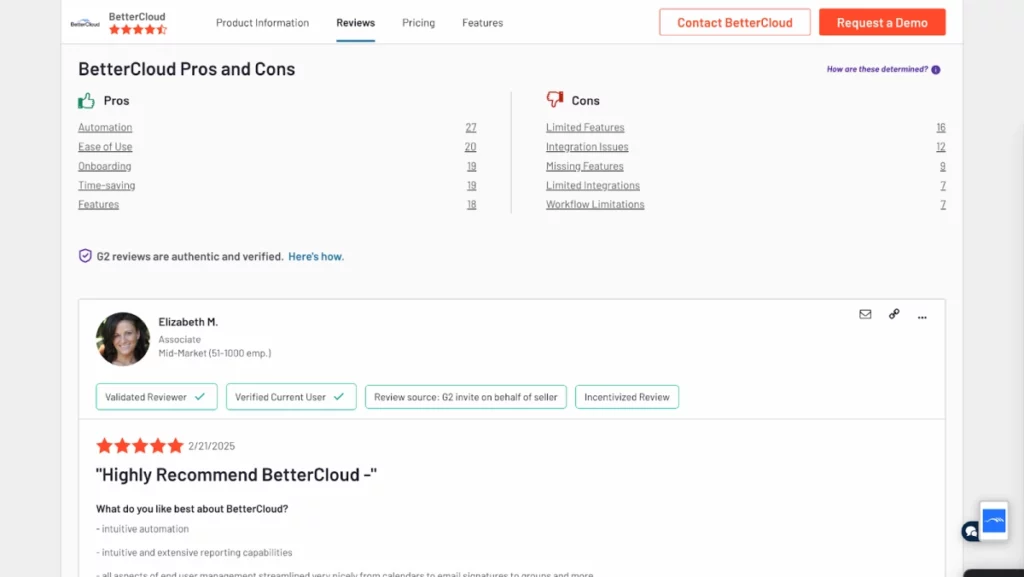Click the info icon beside How are these determined
Viewport: 1024px width, 577px height.
936,70
